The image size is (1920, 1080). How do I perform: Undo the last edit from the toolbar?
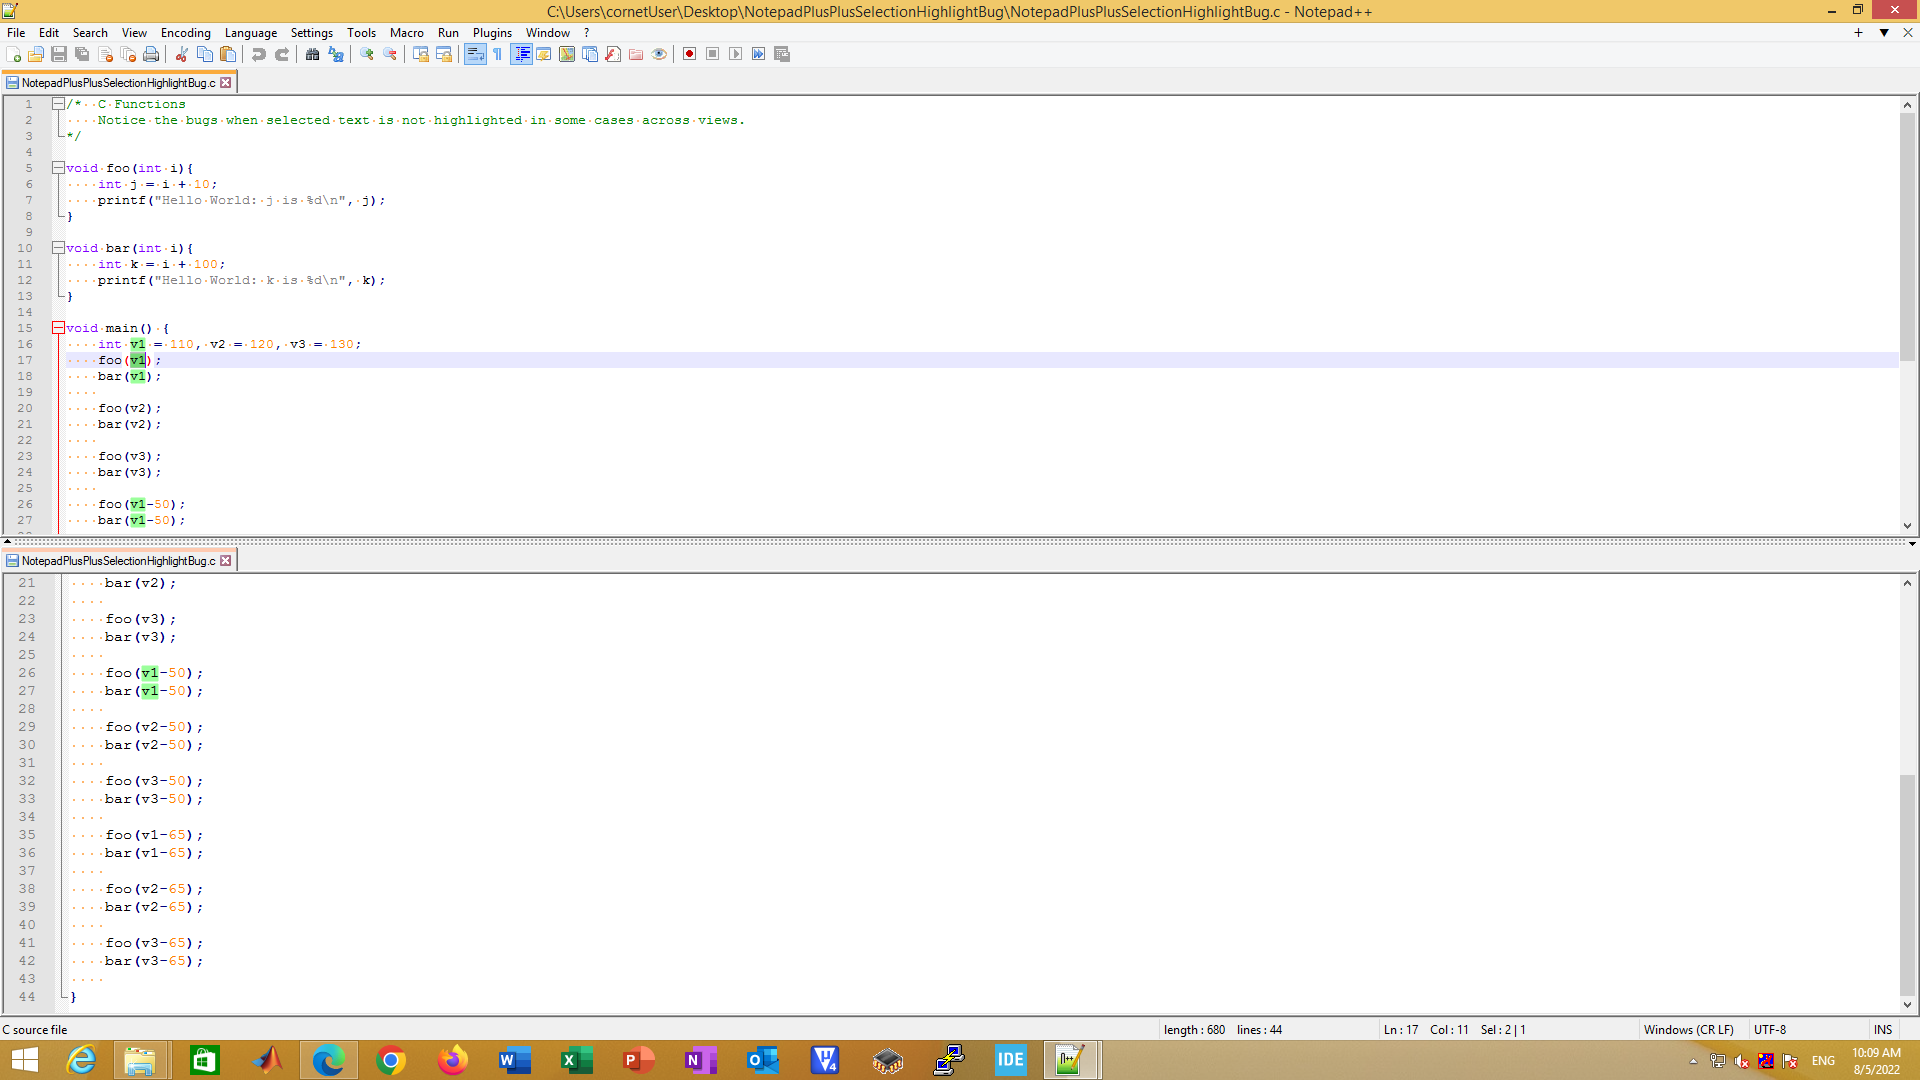click(258, 54)
